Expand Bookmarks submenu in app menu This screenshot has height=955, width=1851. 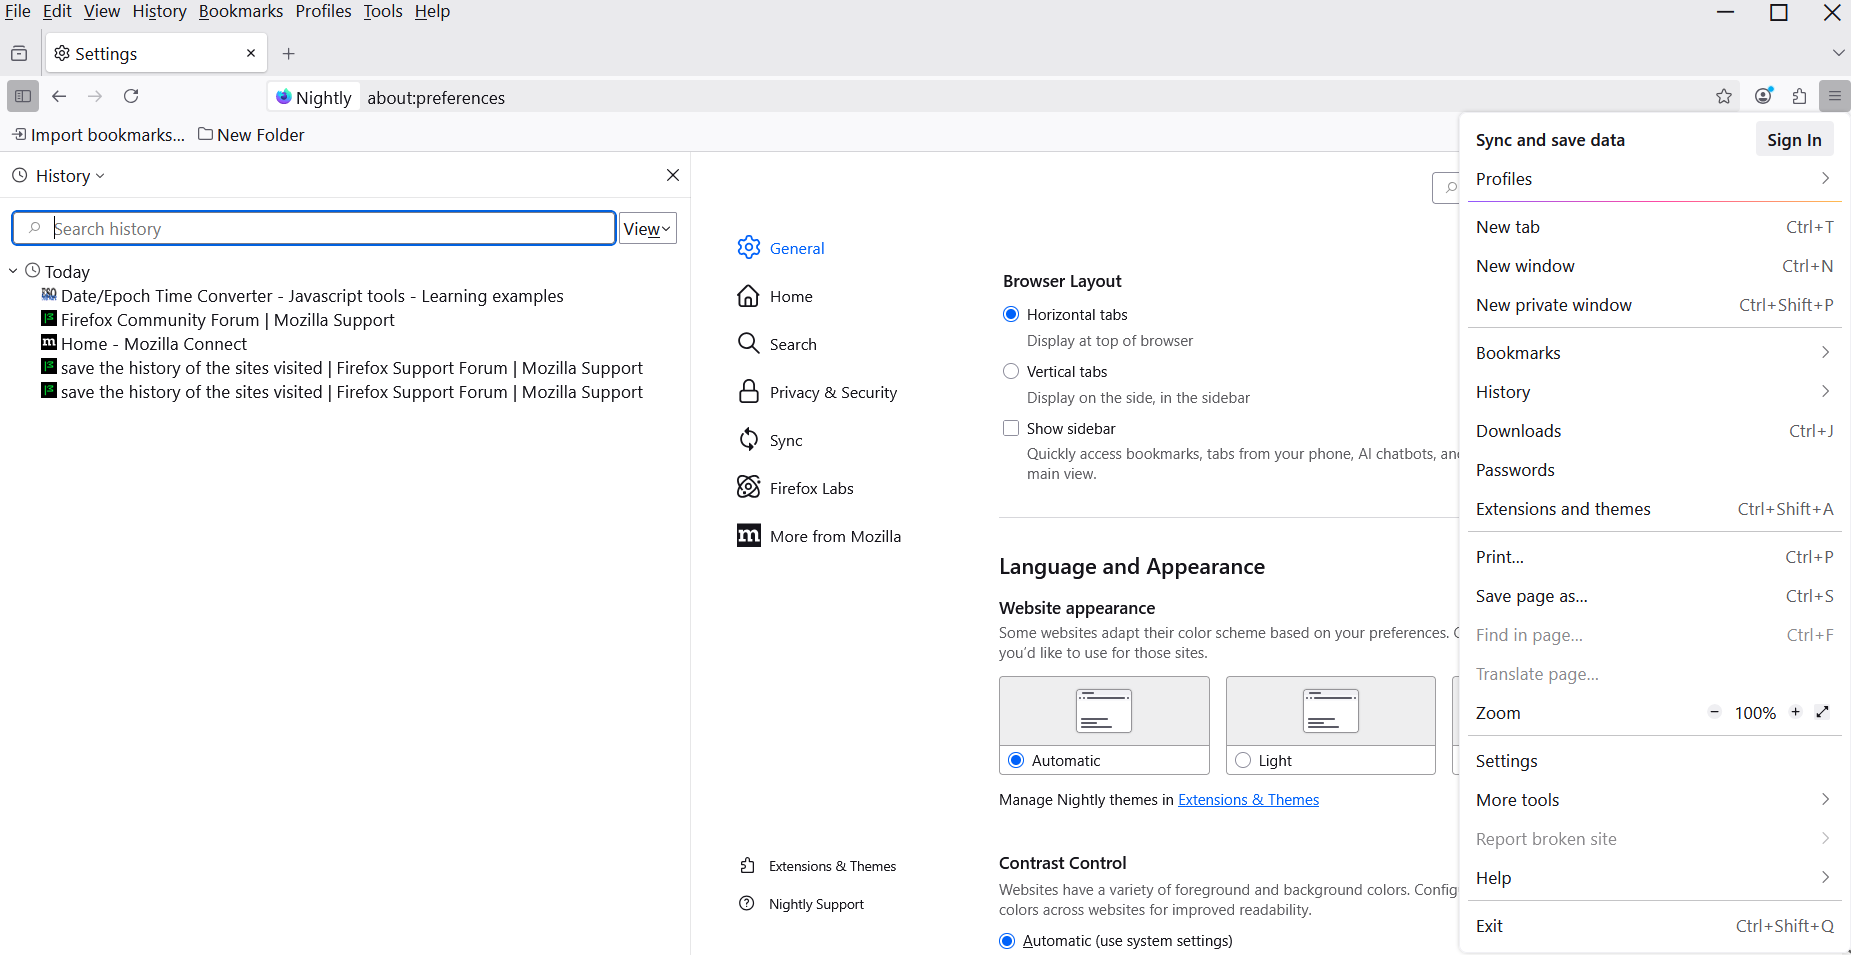(1654, 353)
